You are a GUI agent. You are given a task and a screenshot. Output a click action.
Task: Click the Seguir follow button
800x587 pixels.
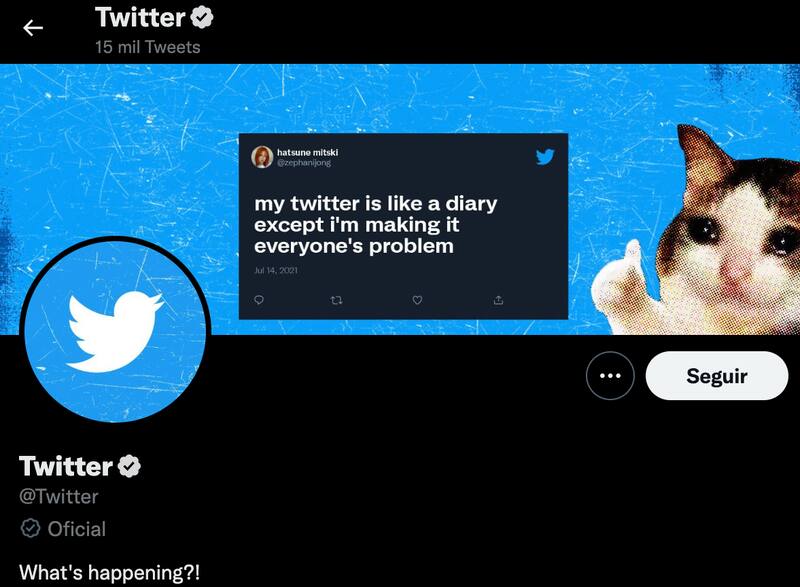[x=717, y=376]
